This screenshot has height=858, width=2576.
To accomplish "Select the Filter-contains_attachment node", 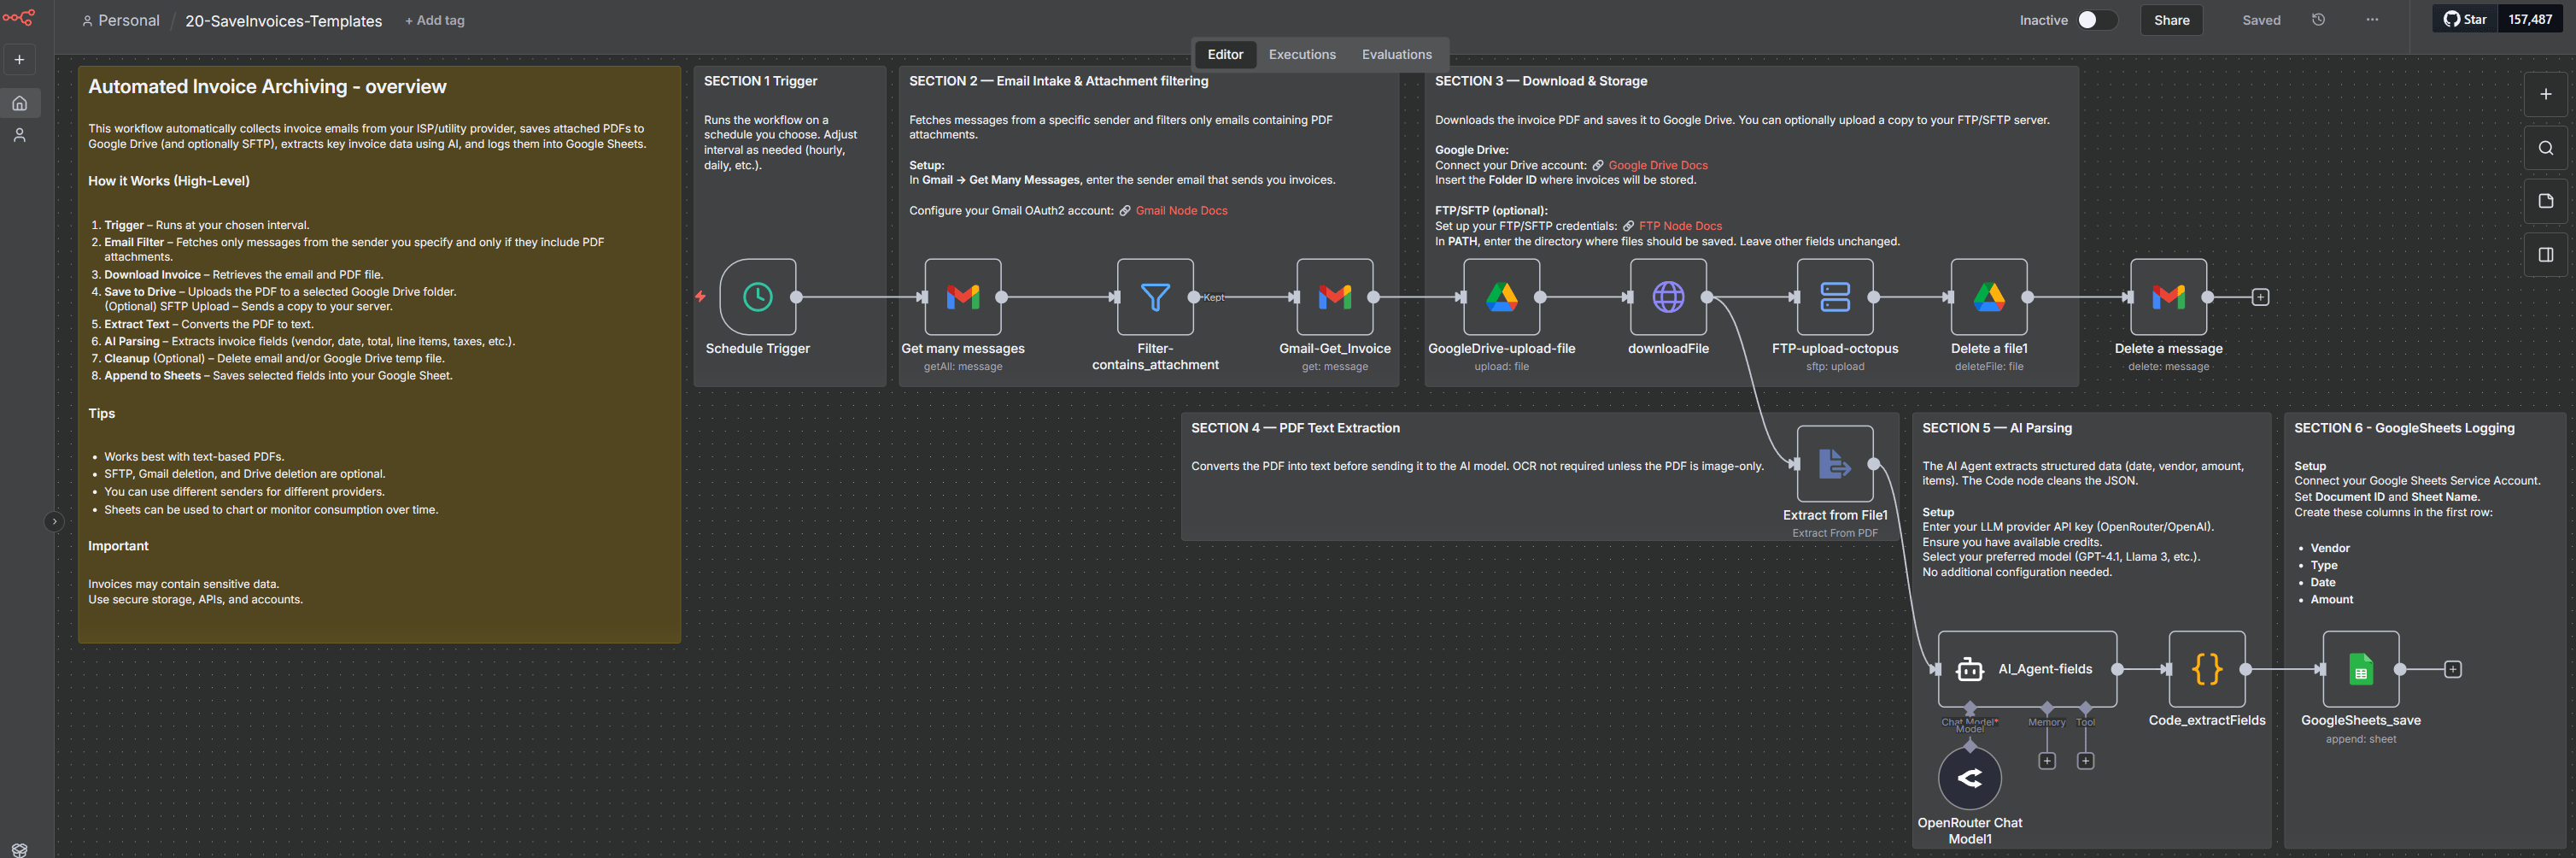I will pyautogui.click(x=1154, y=297).
